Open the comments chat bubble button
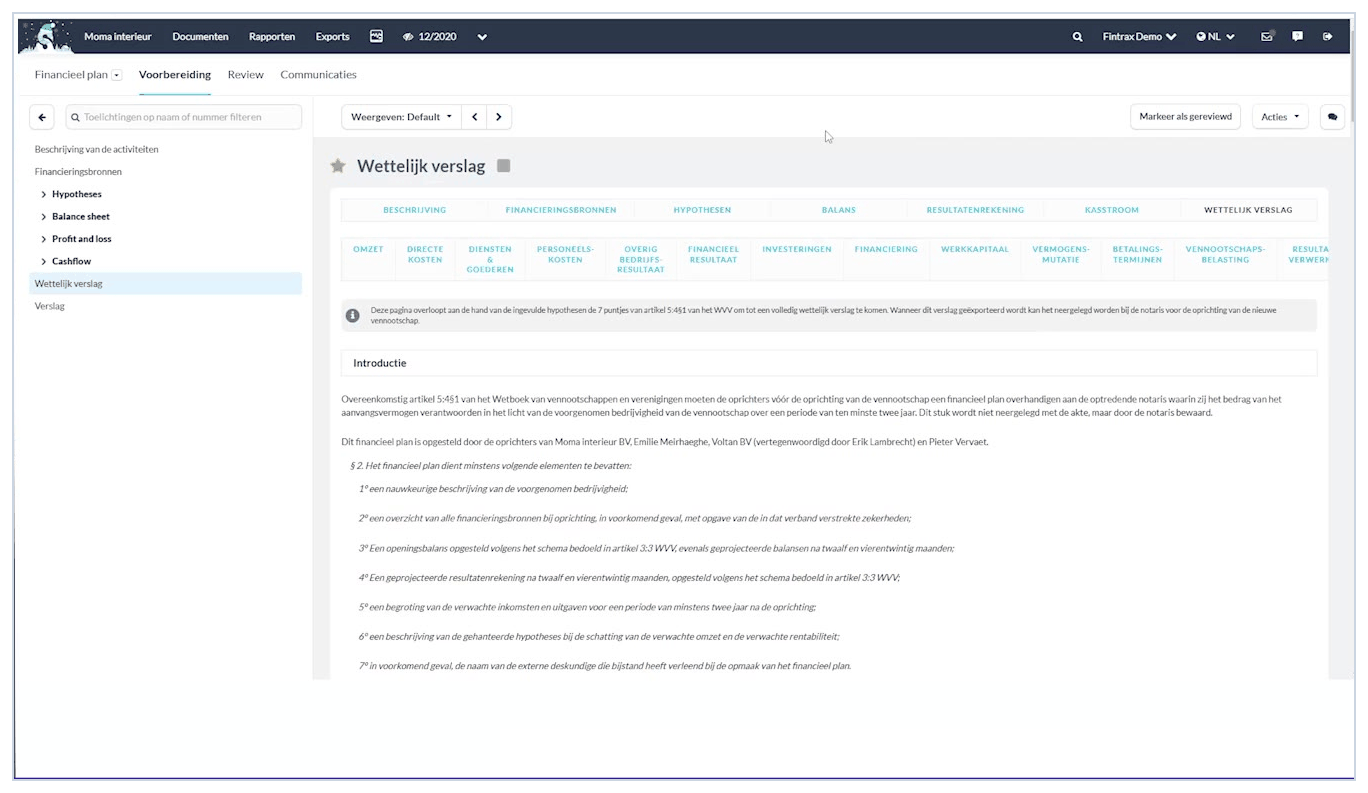Viewport: 1368px width, 793px height. (1332, 117)
